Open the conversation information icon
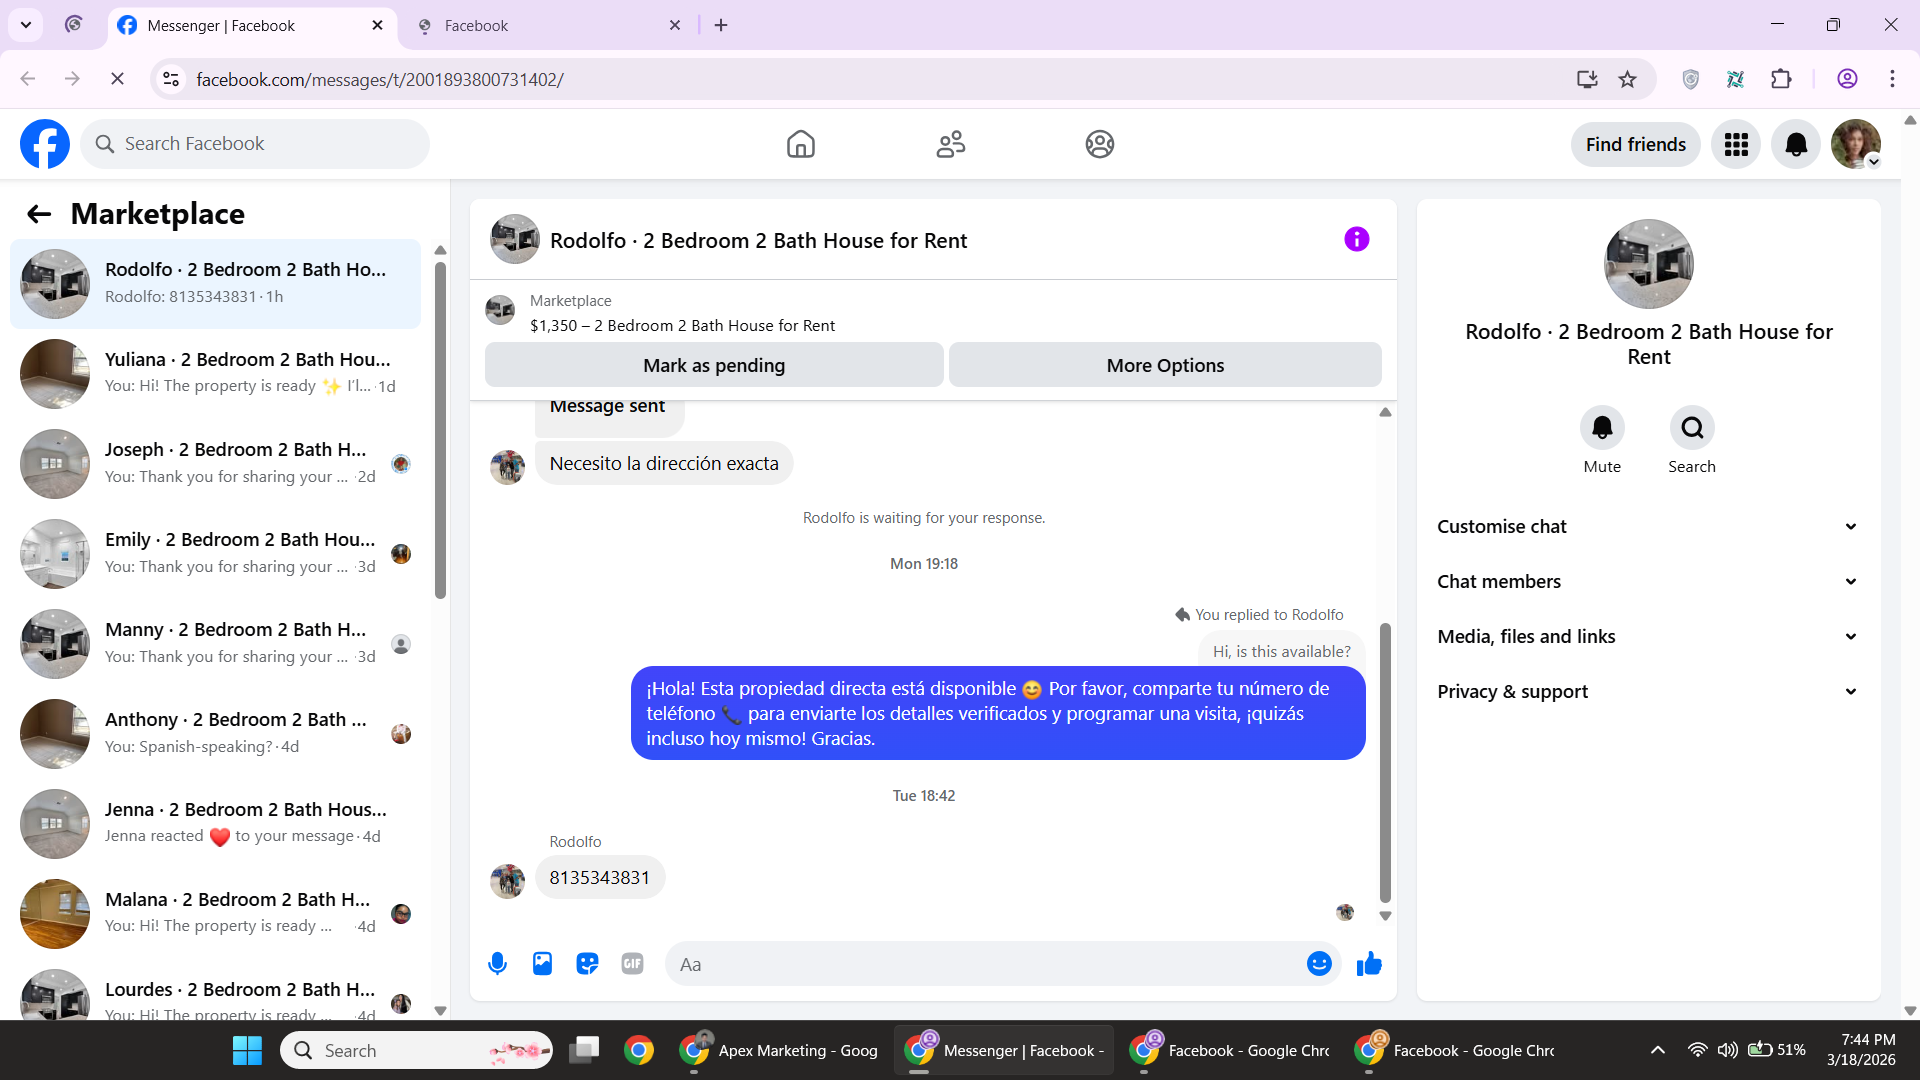Screen dimensions: 1920x1080 1356,240
